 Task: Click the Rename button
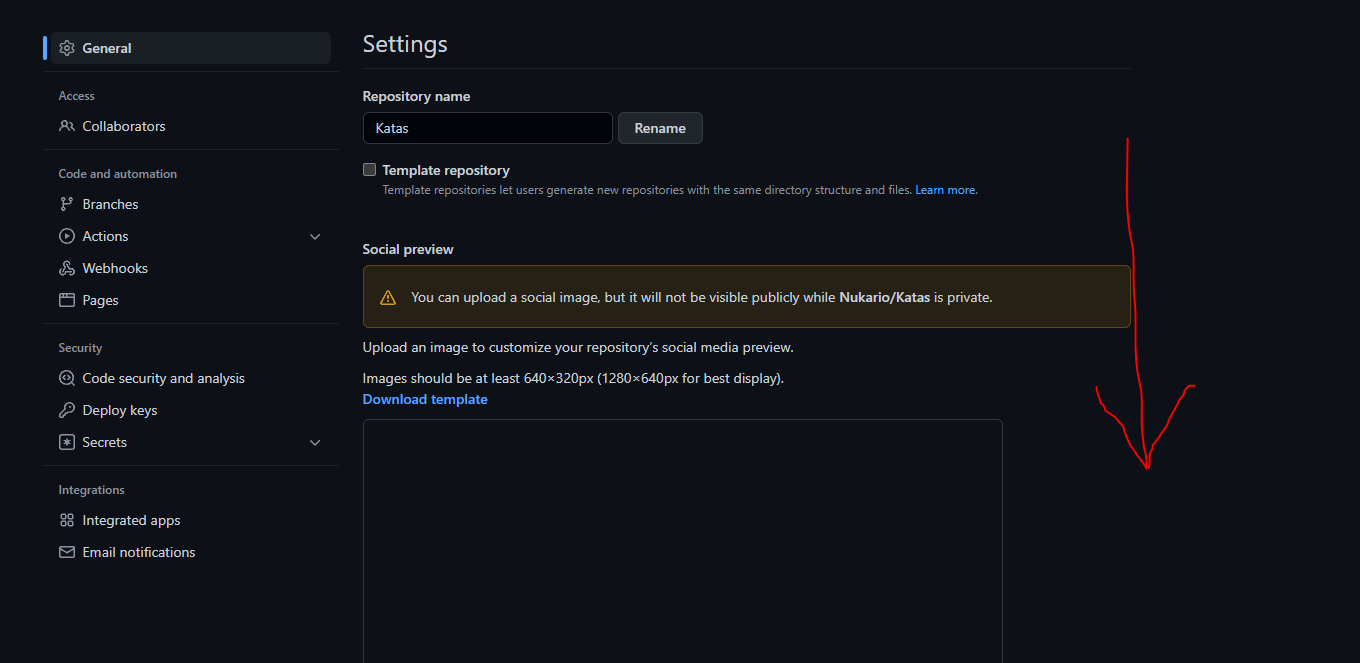click(660, 128)
